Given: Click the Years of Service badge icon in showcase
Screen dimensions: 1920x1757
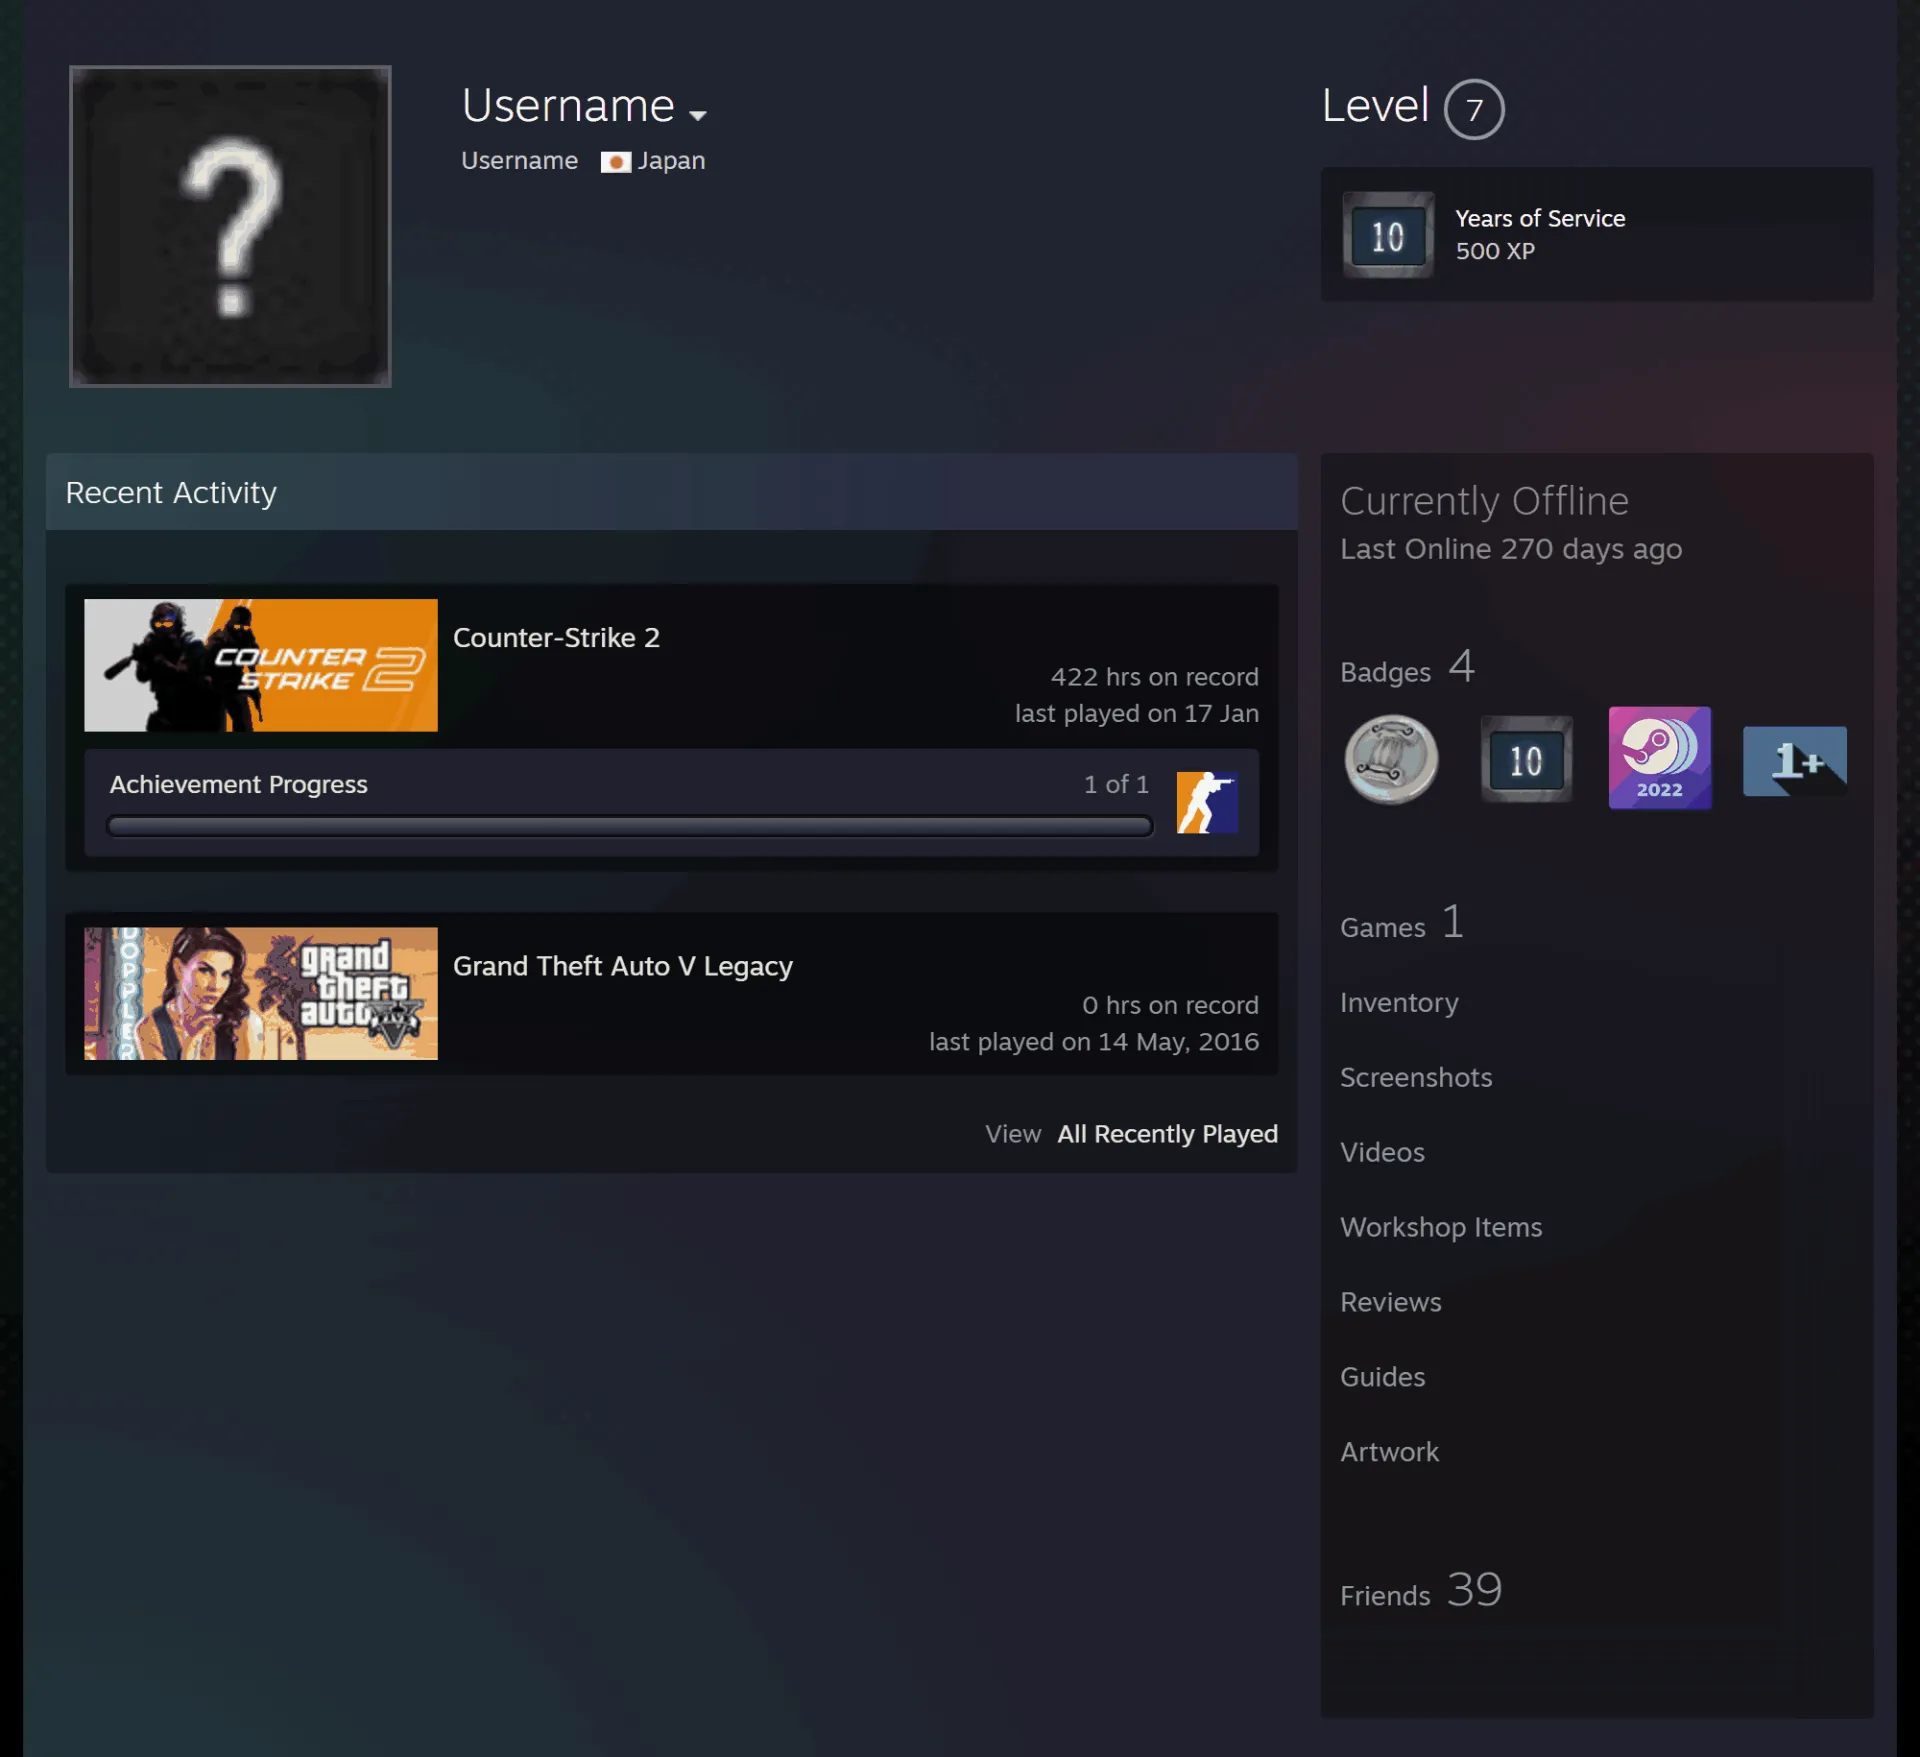Looking at the screenshot, I should 1387,235.
